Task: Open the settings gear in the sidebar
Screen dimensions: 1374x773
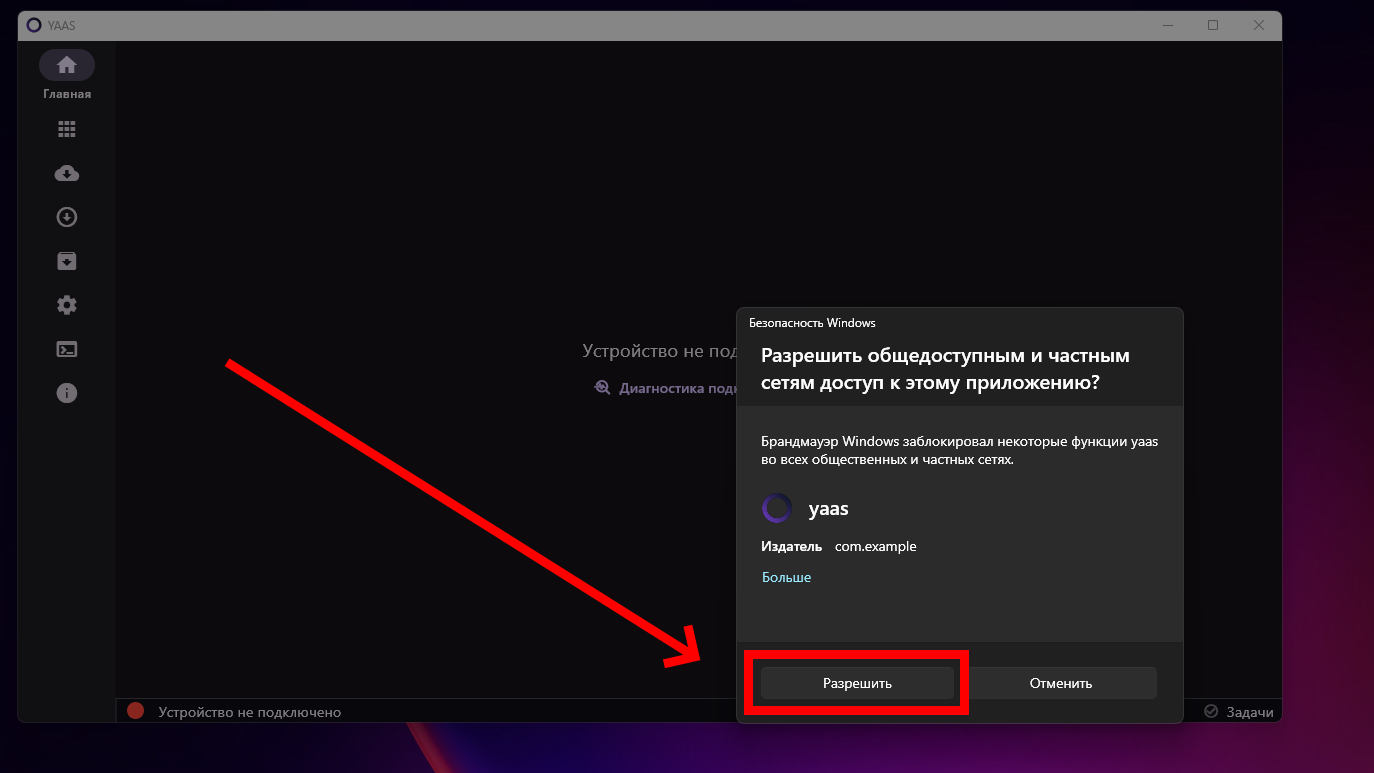Action: pos(67,306)
